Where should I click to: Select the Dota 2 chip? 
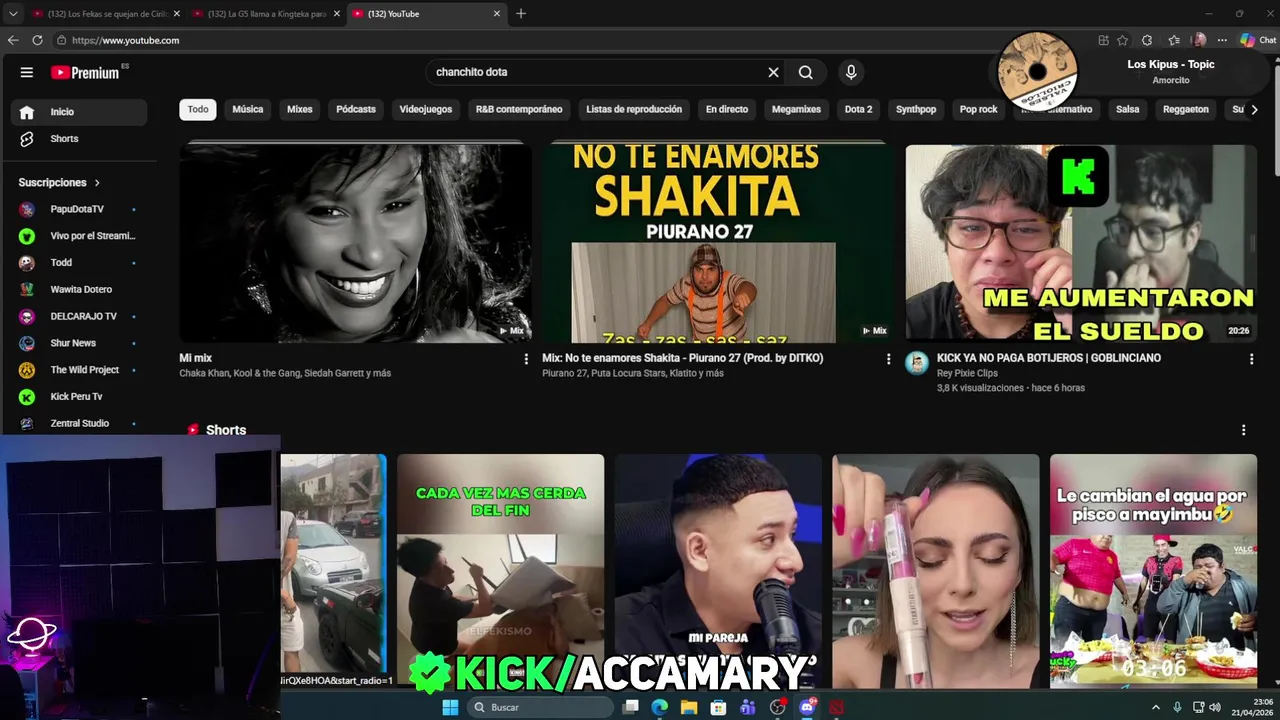pyautogui.click(x=858, y=109)
